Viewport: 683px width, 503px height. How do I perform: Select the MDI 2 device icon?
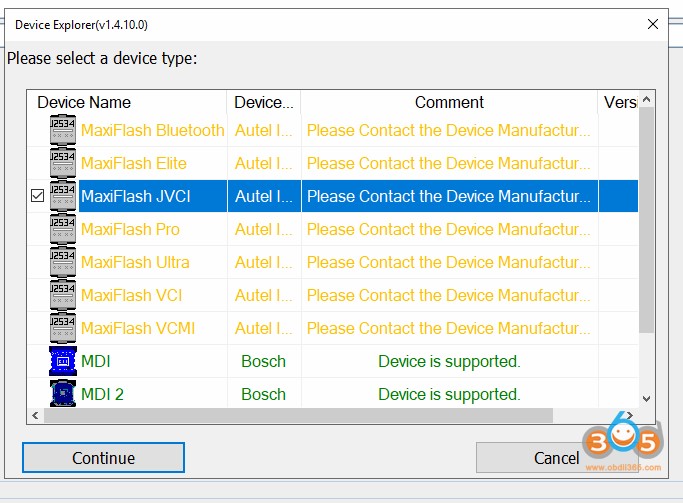coord(63,394)
